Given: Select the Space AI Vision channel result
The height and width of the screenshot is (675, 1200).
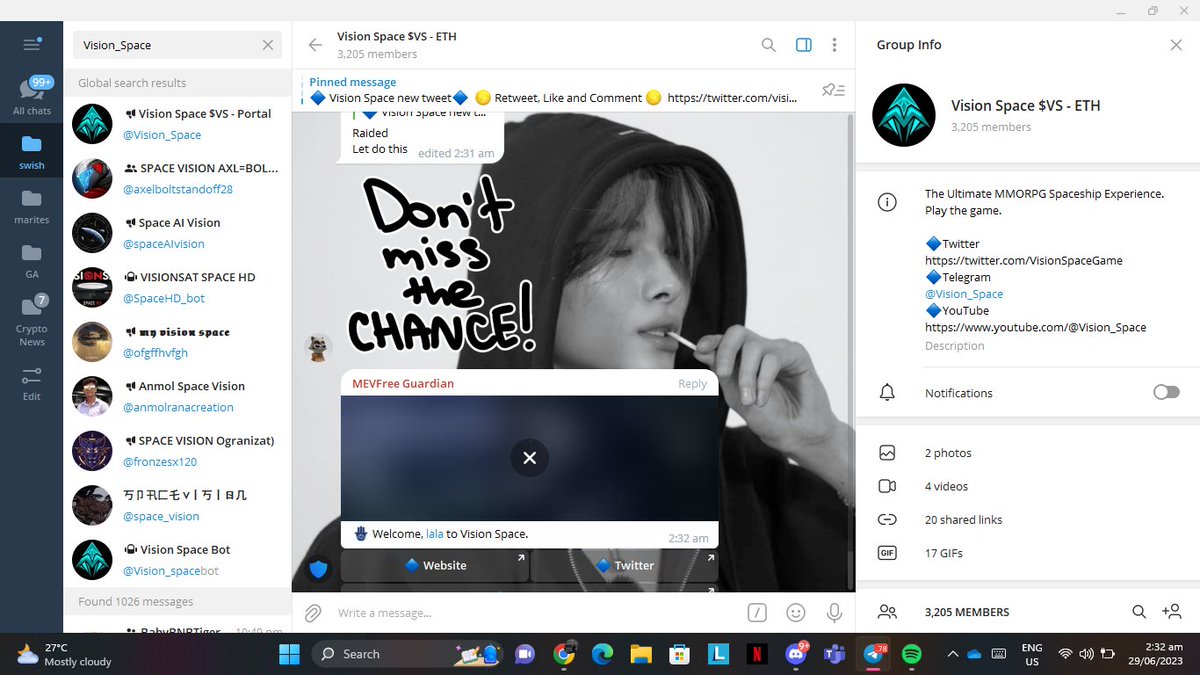Looking at the screenshot, I should (x=177, y=232).
